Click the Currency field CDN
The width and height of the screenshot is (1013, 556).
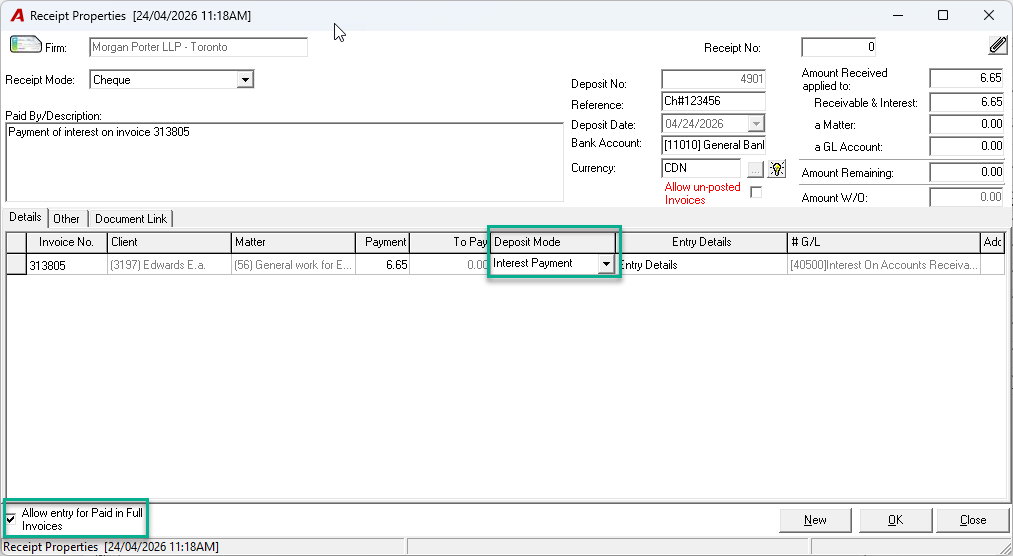702,168
